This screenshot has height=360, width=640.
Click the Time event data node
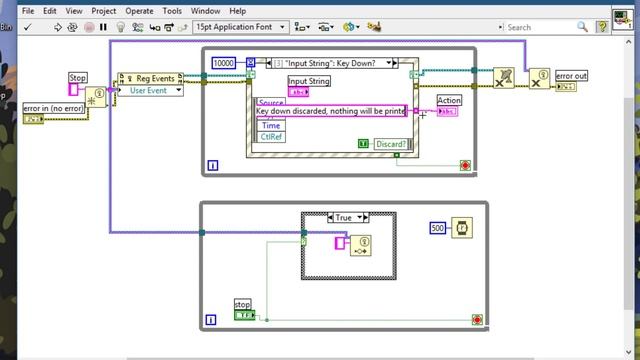[271, 125]
